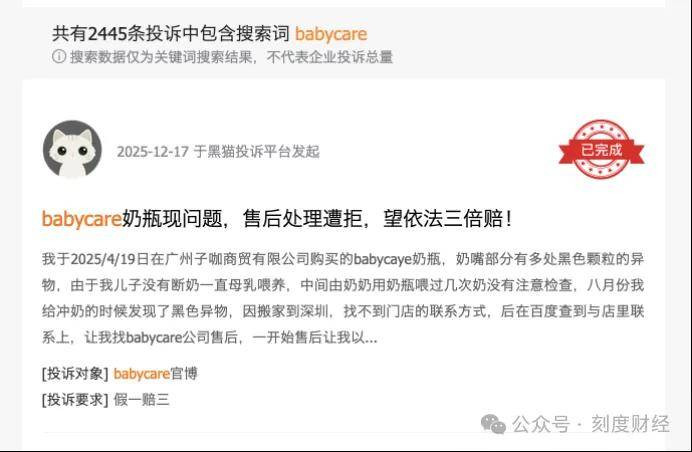Click the orange babycare word in complaint title
This screenshot has height=452, width=692.
[82, 219]
